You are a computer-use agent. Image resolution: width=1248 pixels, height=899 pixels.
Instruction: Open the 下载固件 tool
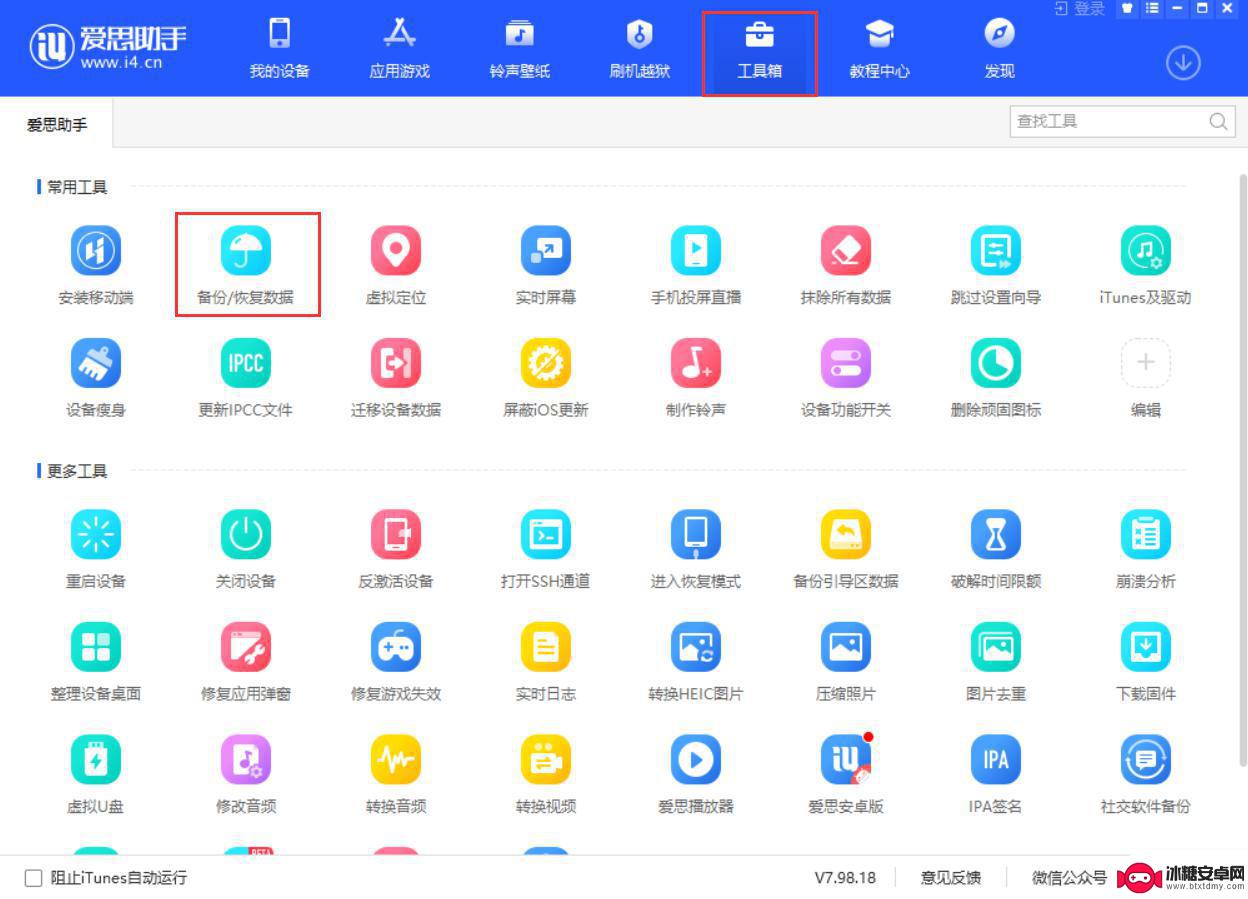[x=1146, y=647]
